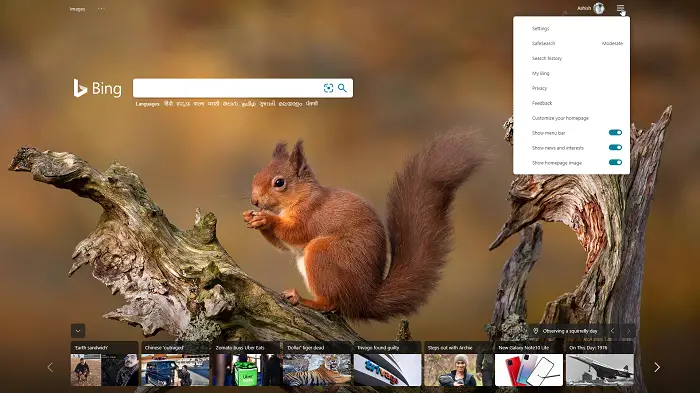Open Settings from the menu

tap(541, 29)
